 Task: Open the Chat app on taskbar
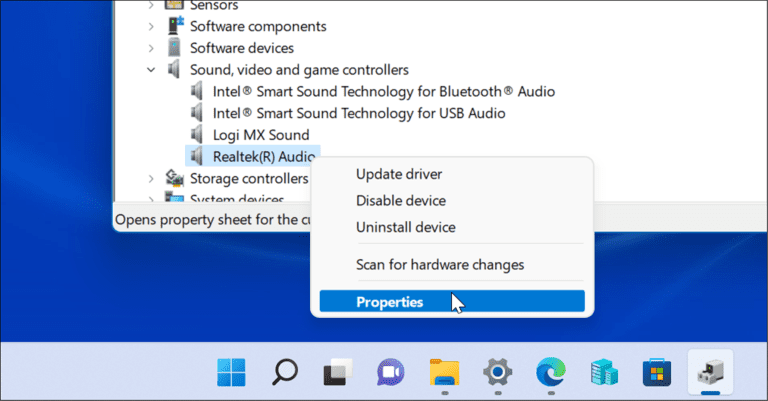tap(391, 373)
